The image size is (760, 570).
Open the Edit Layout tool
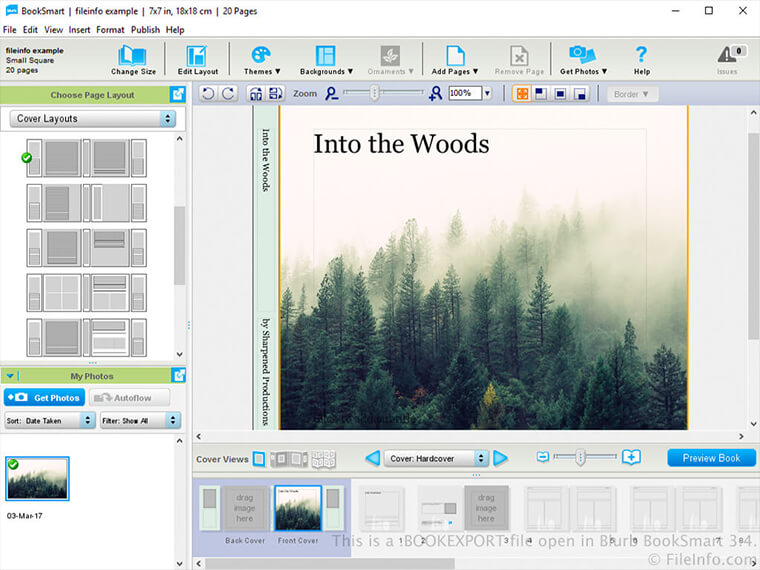(197, 57)
